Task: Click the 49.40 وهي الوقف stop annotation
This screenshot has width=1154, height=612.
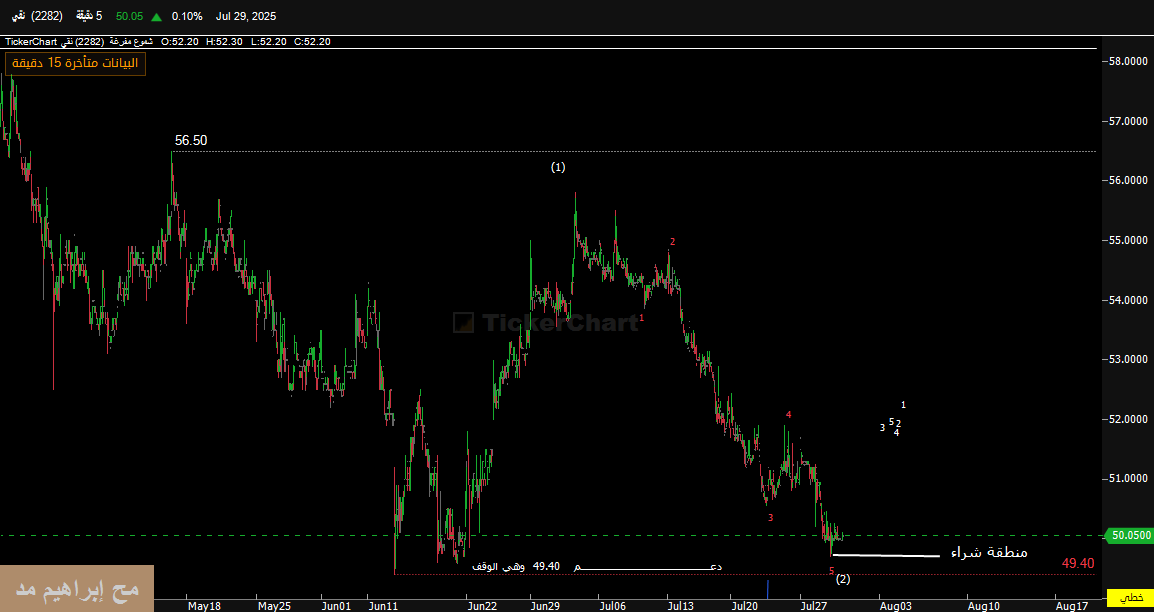Action: 516,566
